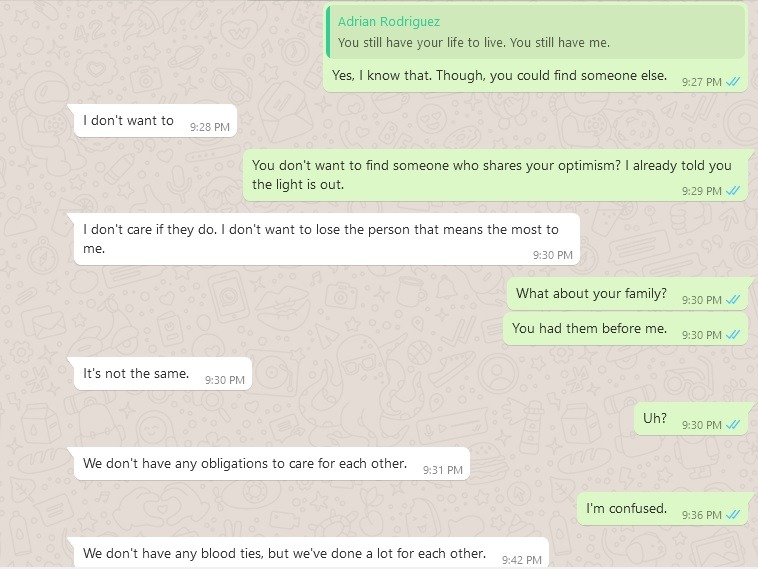Click the double-check icon next to 9:29 PM

pyautogui.click(x=733, y=191)
